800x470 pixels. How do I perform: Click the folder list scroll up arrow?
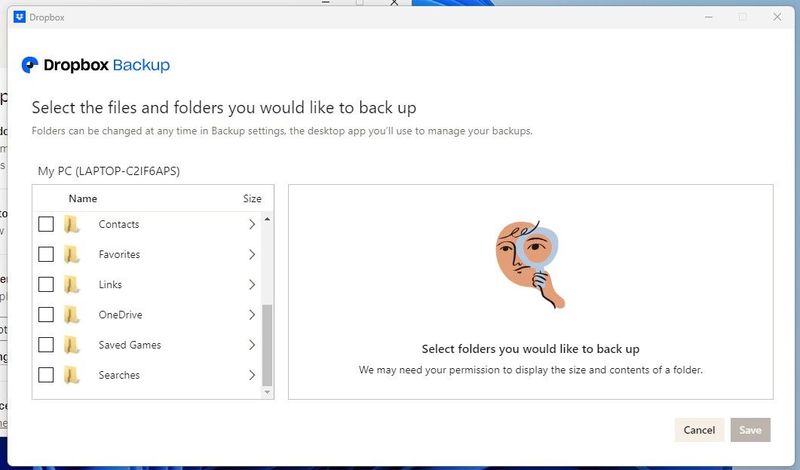[x=267, y=219]
